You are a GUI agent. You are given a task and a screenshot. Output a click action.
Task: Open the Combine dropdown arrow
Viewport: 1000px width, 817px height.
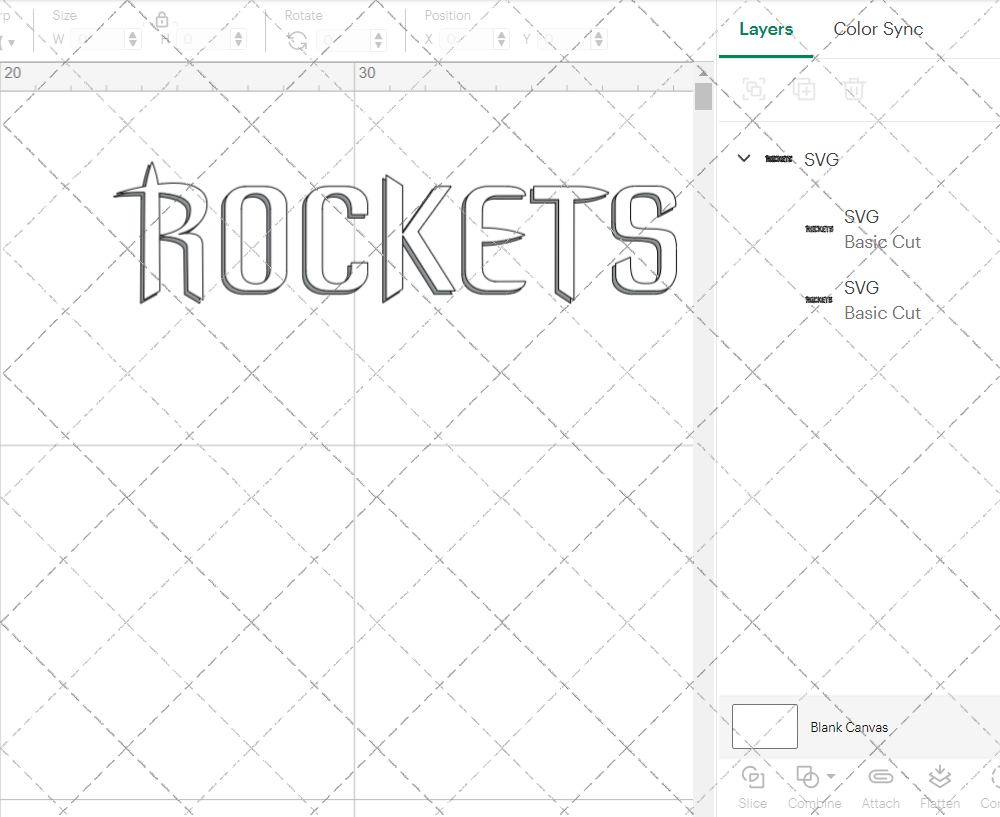(x=831, y=776)
